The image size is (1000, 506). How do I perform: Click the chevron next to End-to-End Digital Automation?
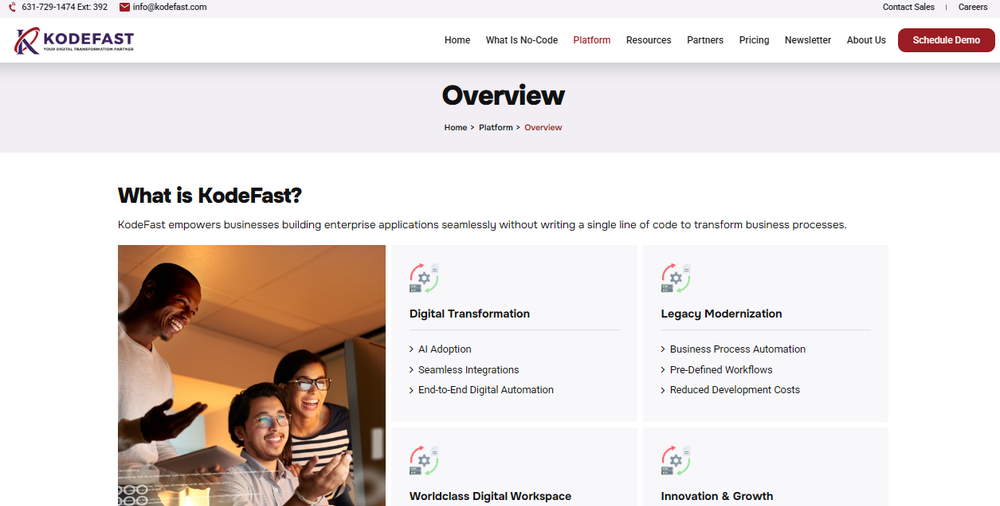(x=411, y=391)
